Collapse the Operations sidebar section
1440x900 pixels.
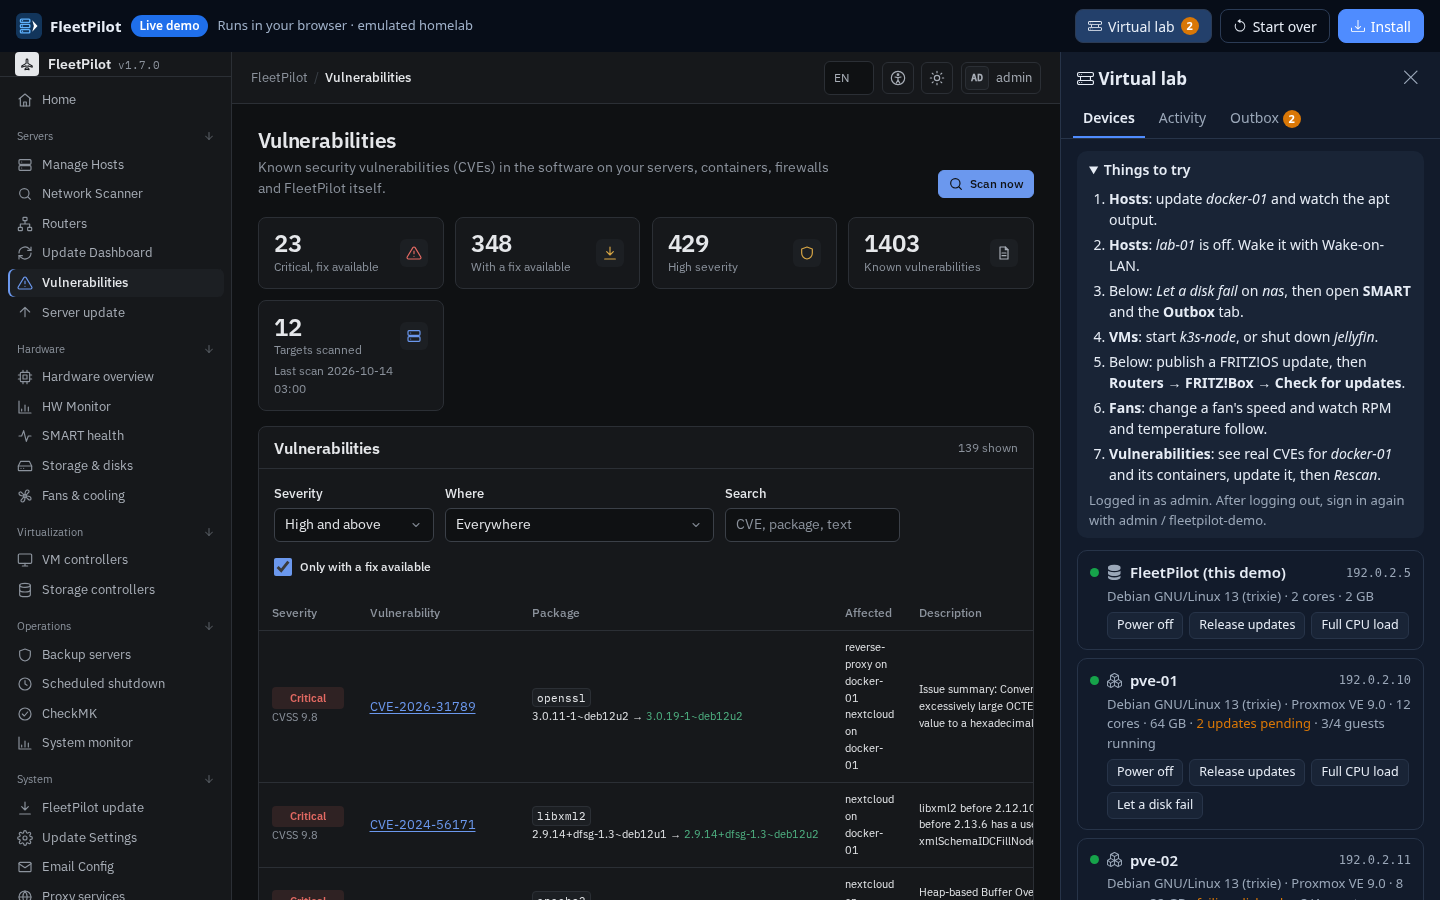(x=116, y=626)
